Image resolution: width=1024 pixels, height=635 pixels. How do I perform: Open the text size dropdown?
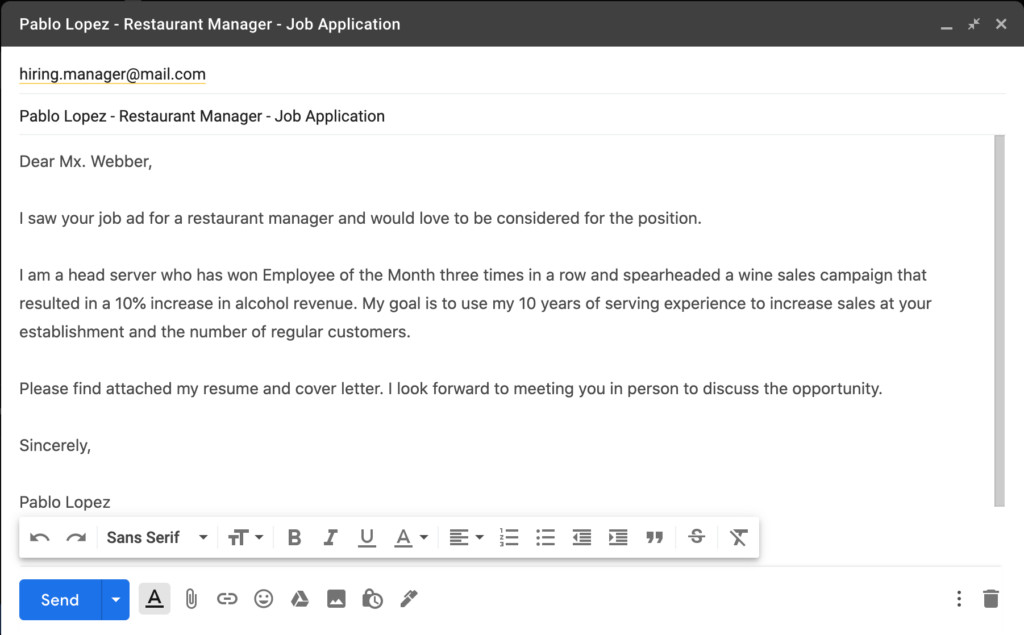click(x=246, y=537)
